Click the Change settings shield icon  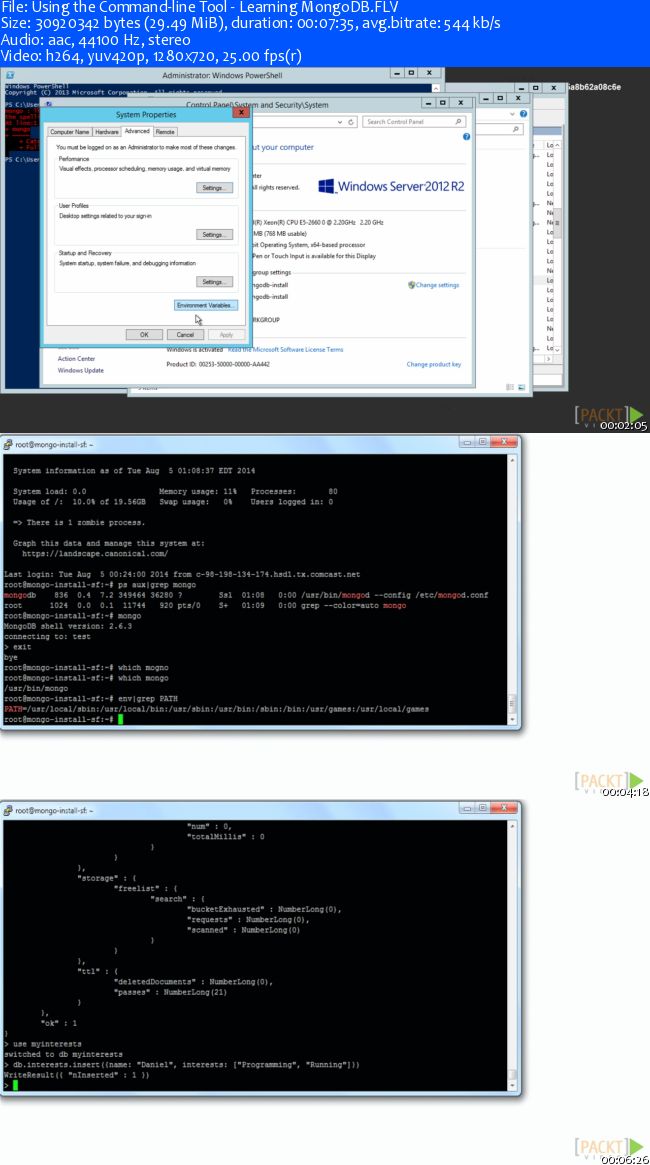[x=411, y=285]
